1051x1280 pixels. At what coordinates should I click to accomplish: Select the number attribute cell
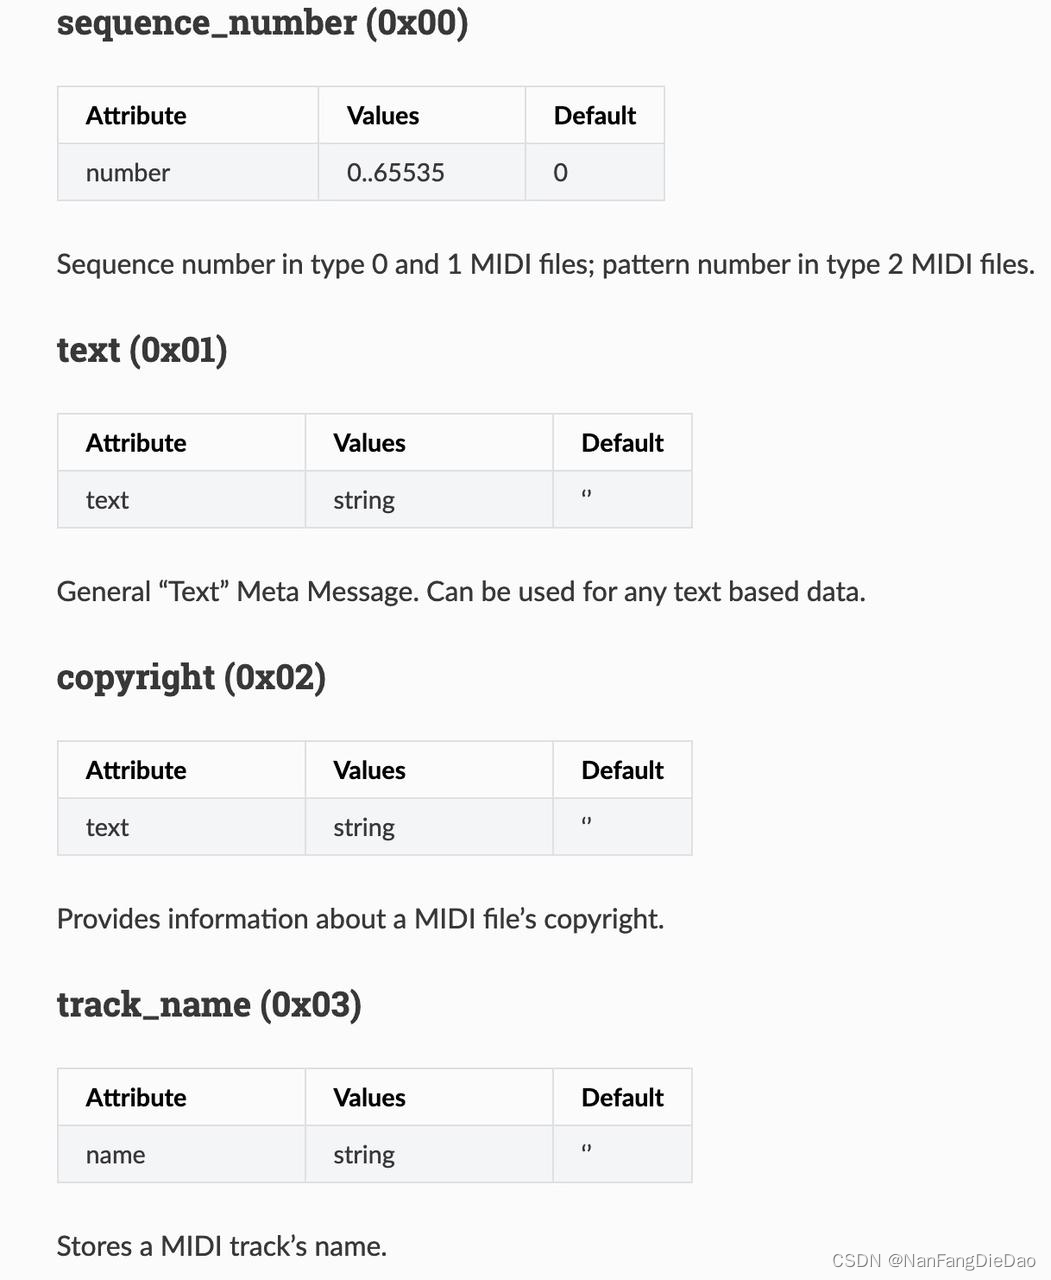tap(188, 172)
